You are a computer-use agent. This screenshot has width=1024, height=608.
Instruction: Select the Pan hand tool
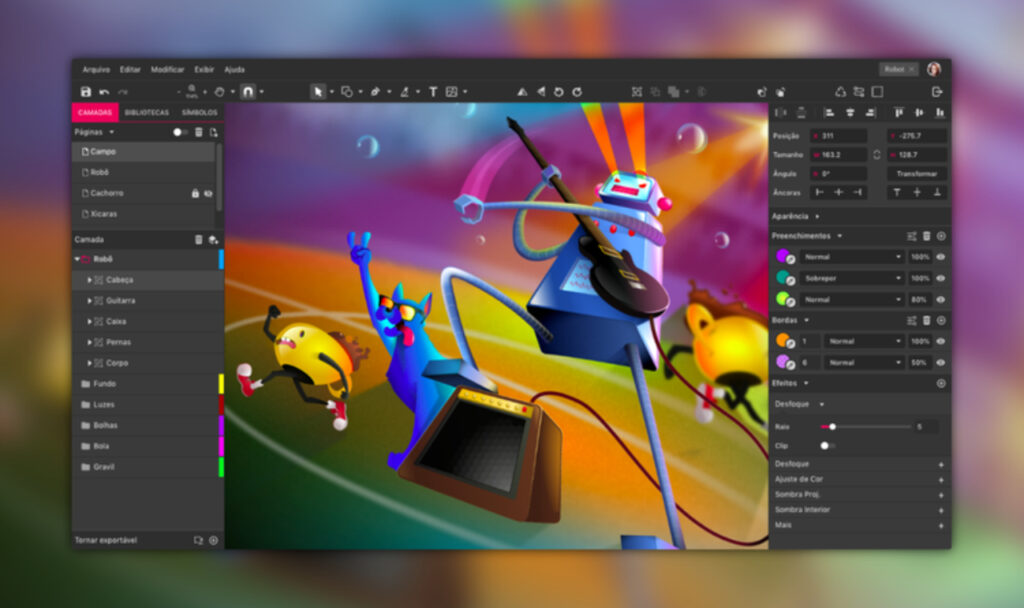[x=219, y=92]
